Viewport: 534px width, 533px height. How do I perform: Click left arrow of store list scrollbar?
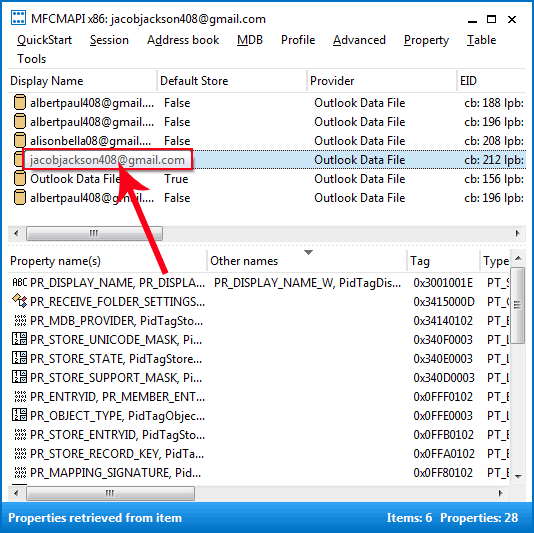[16, 233]
